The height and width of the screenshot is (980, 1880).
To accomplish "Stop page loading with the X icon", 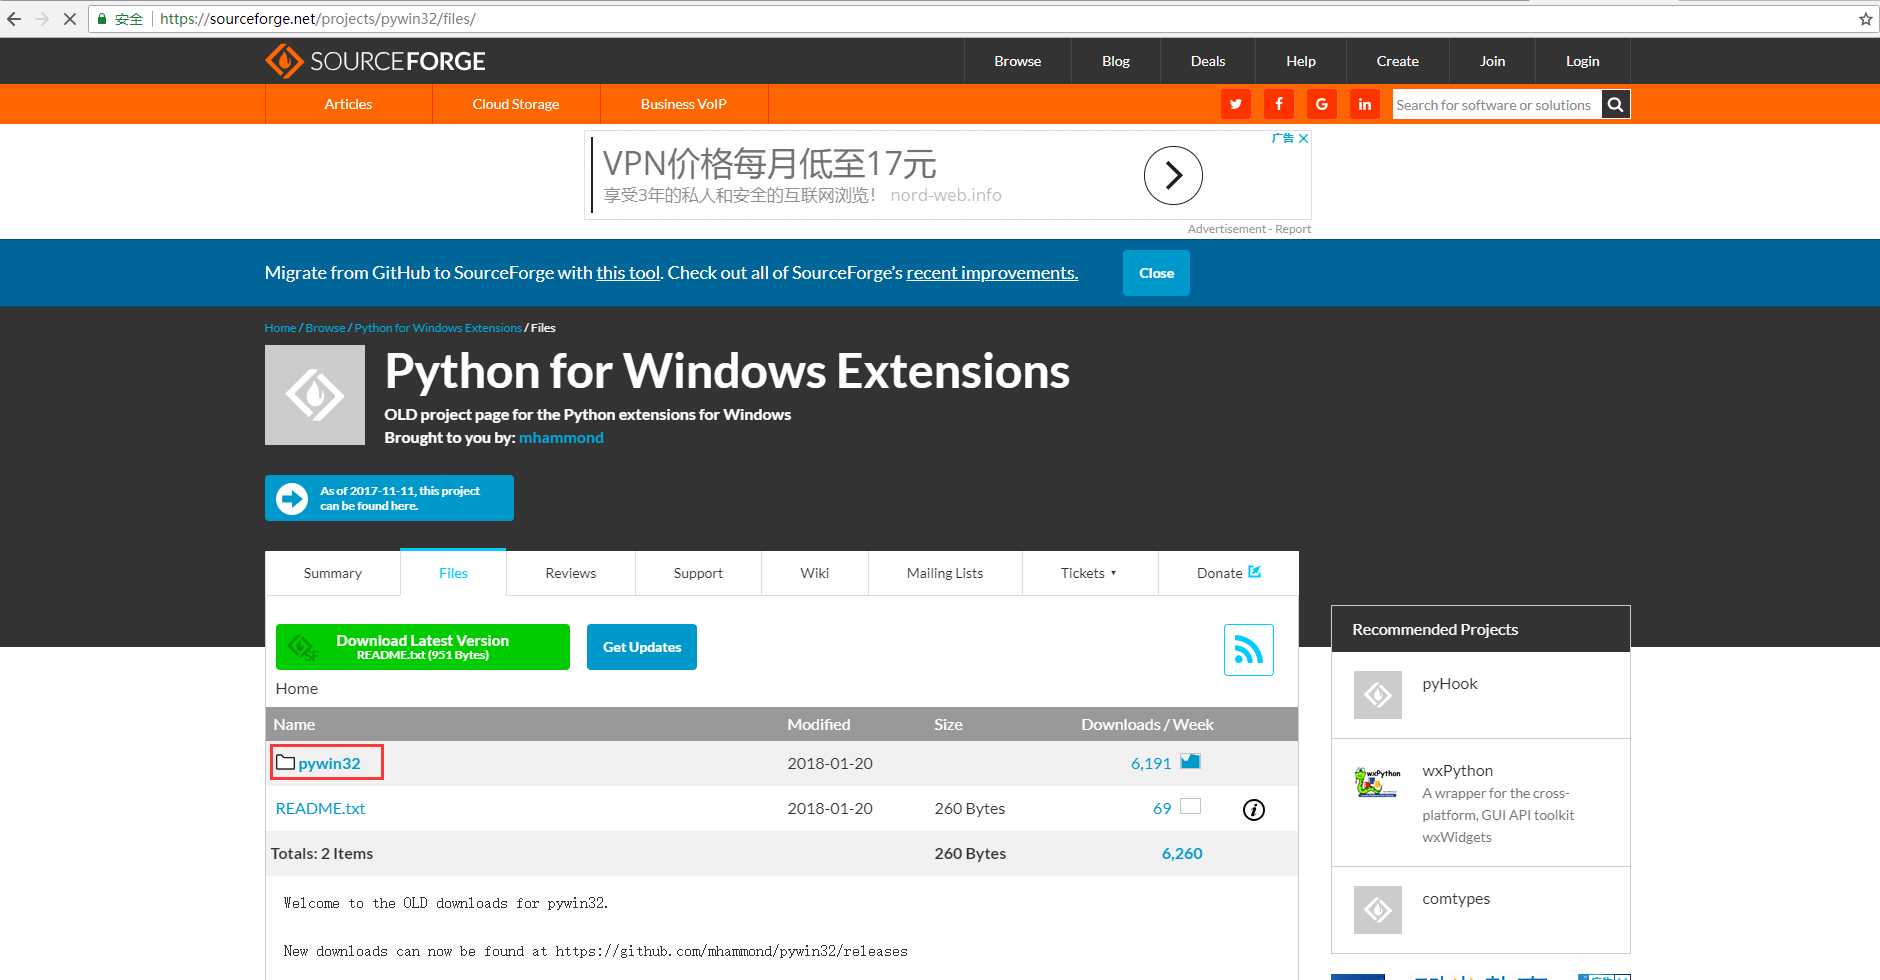I will click(70, 19).
